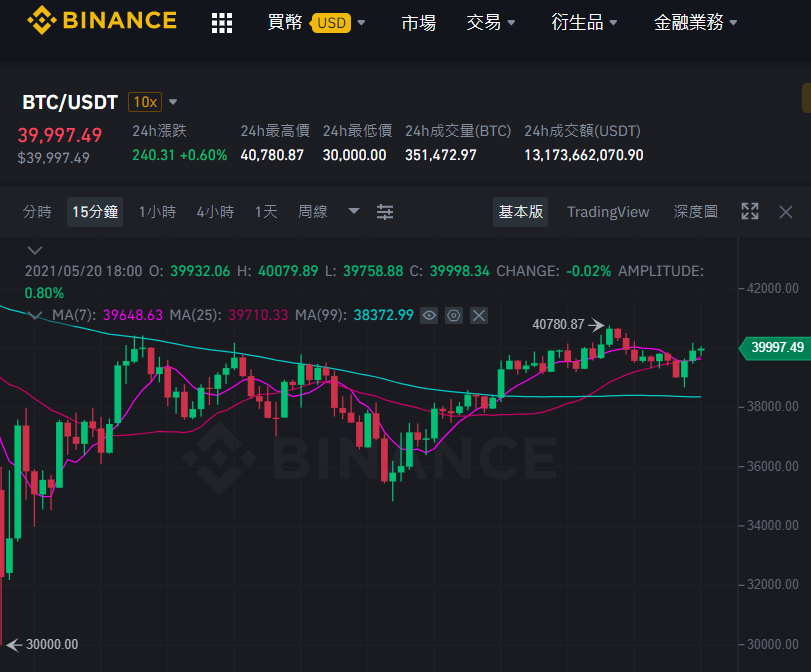Close the chart panel
This screenshot has width=811, height=672.
(786, 212)
